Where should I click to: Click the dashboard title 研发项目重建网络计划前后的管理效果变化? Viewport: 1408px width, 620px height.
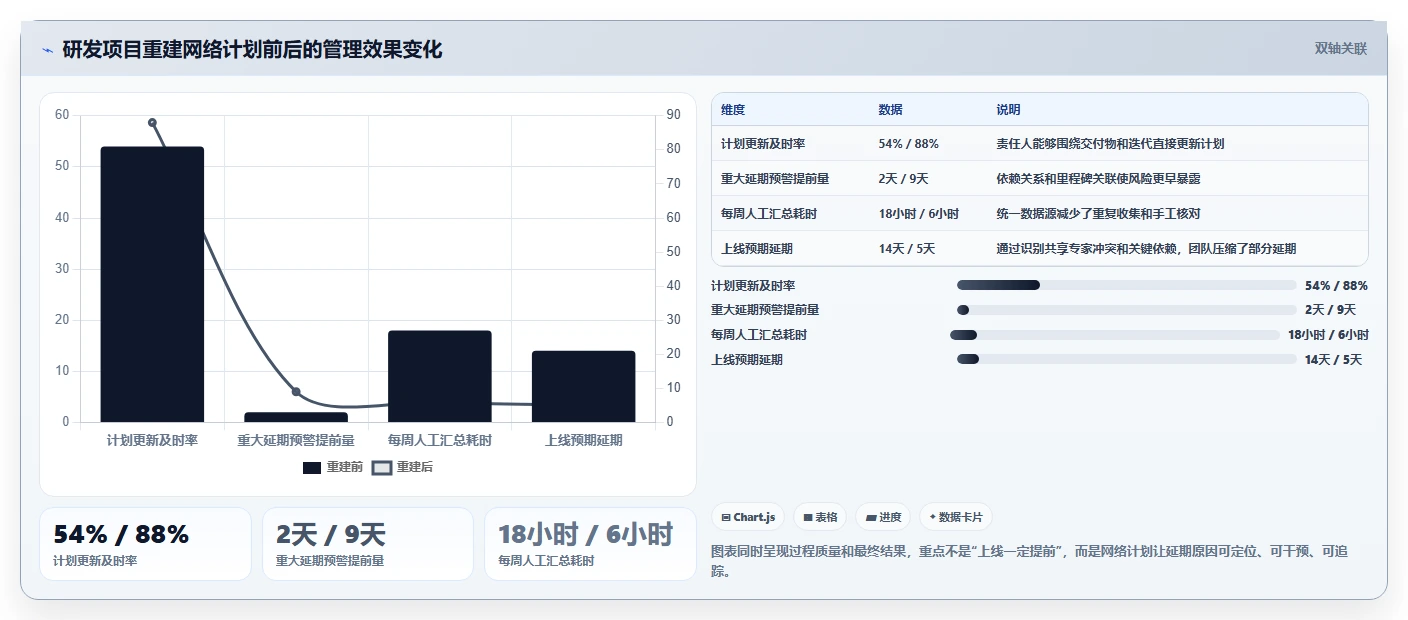(252, 49)
